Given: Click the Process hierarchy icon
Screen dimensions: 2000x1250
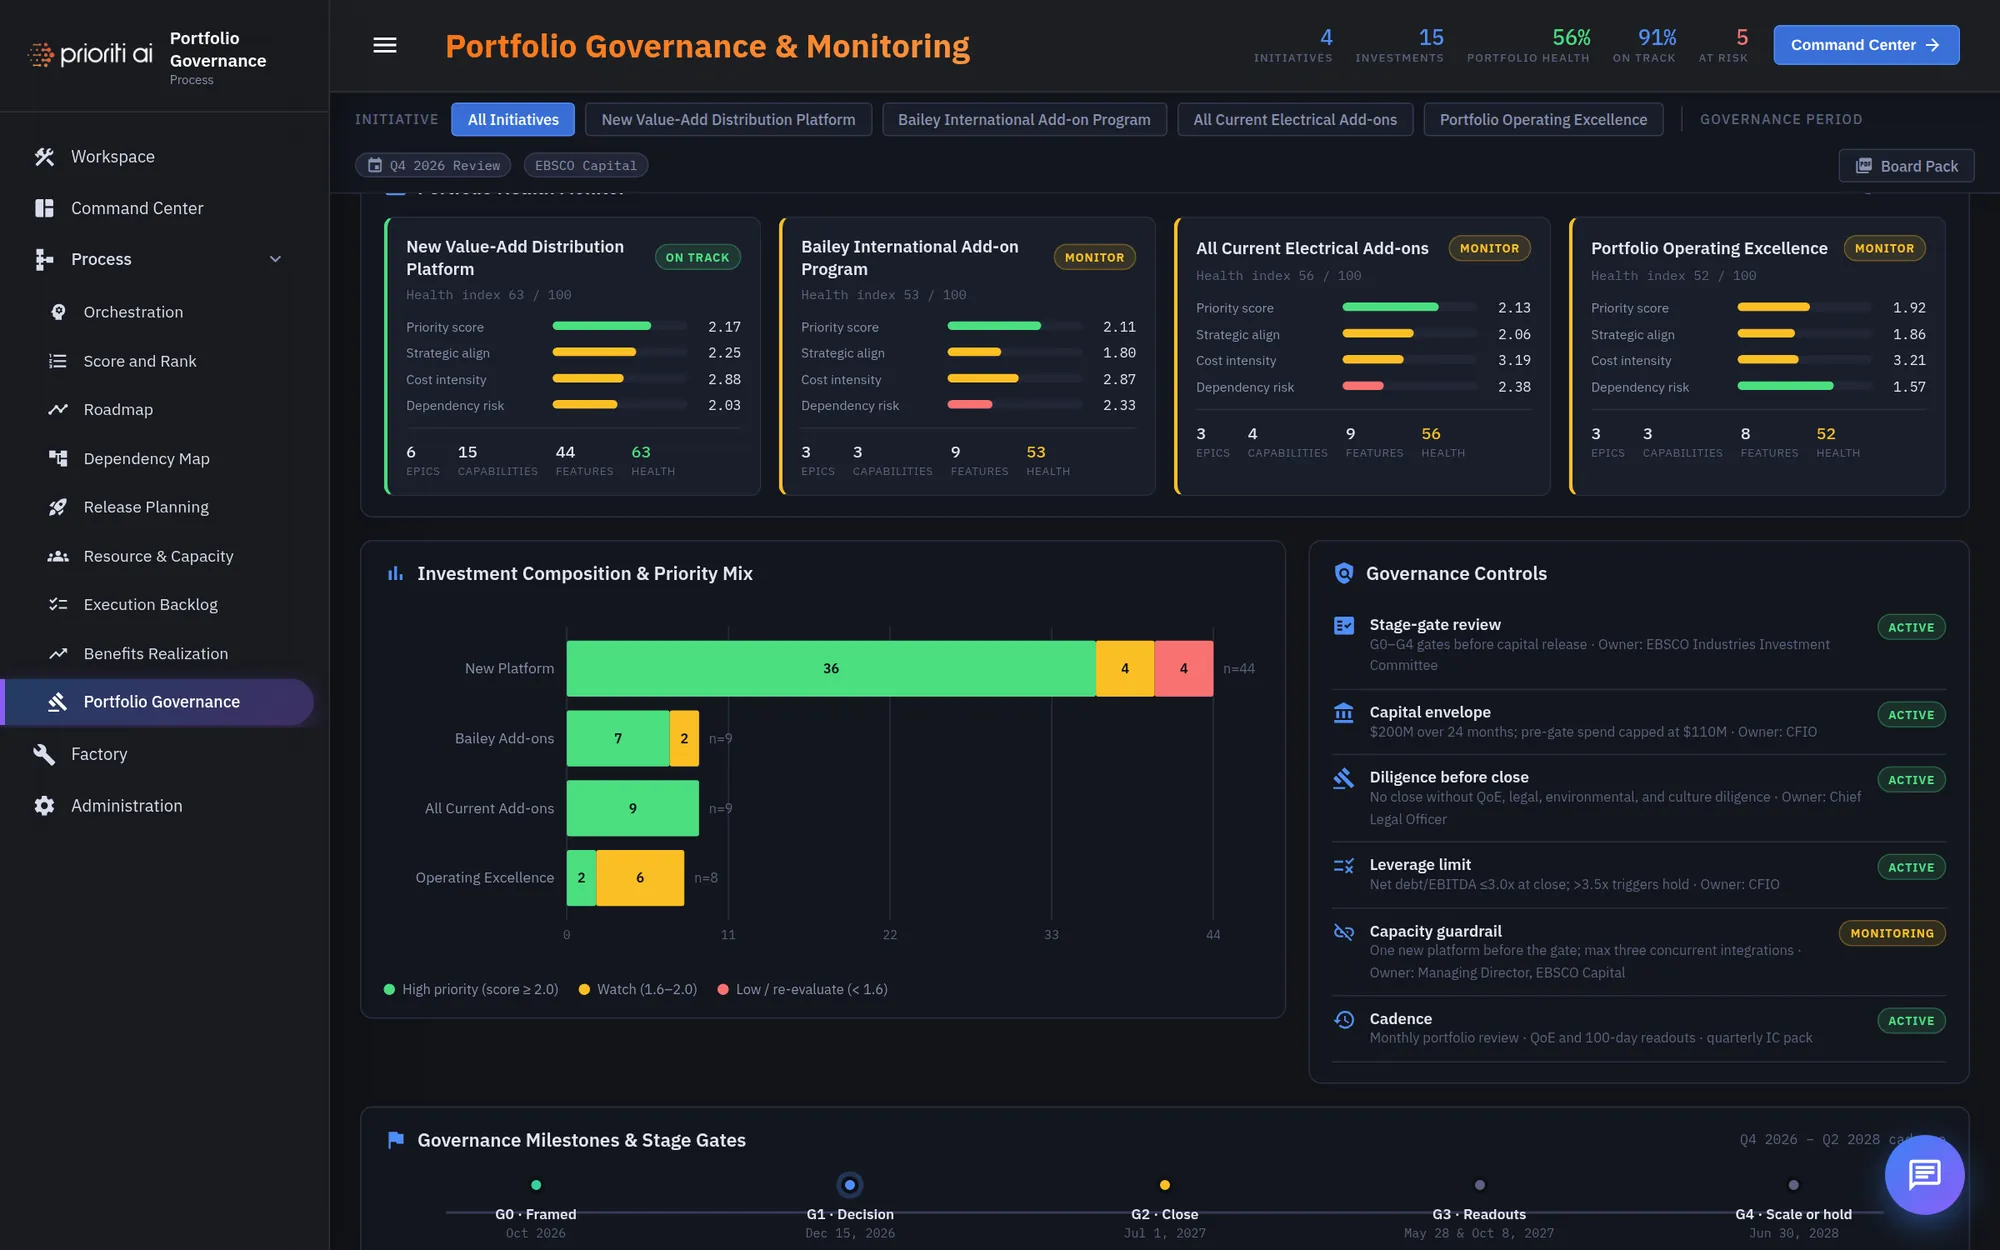Looking at the screenshot, I should point(44,259).
